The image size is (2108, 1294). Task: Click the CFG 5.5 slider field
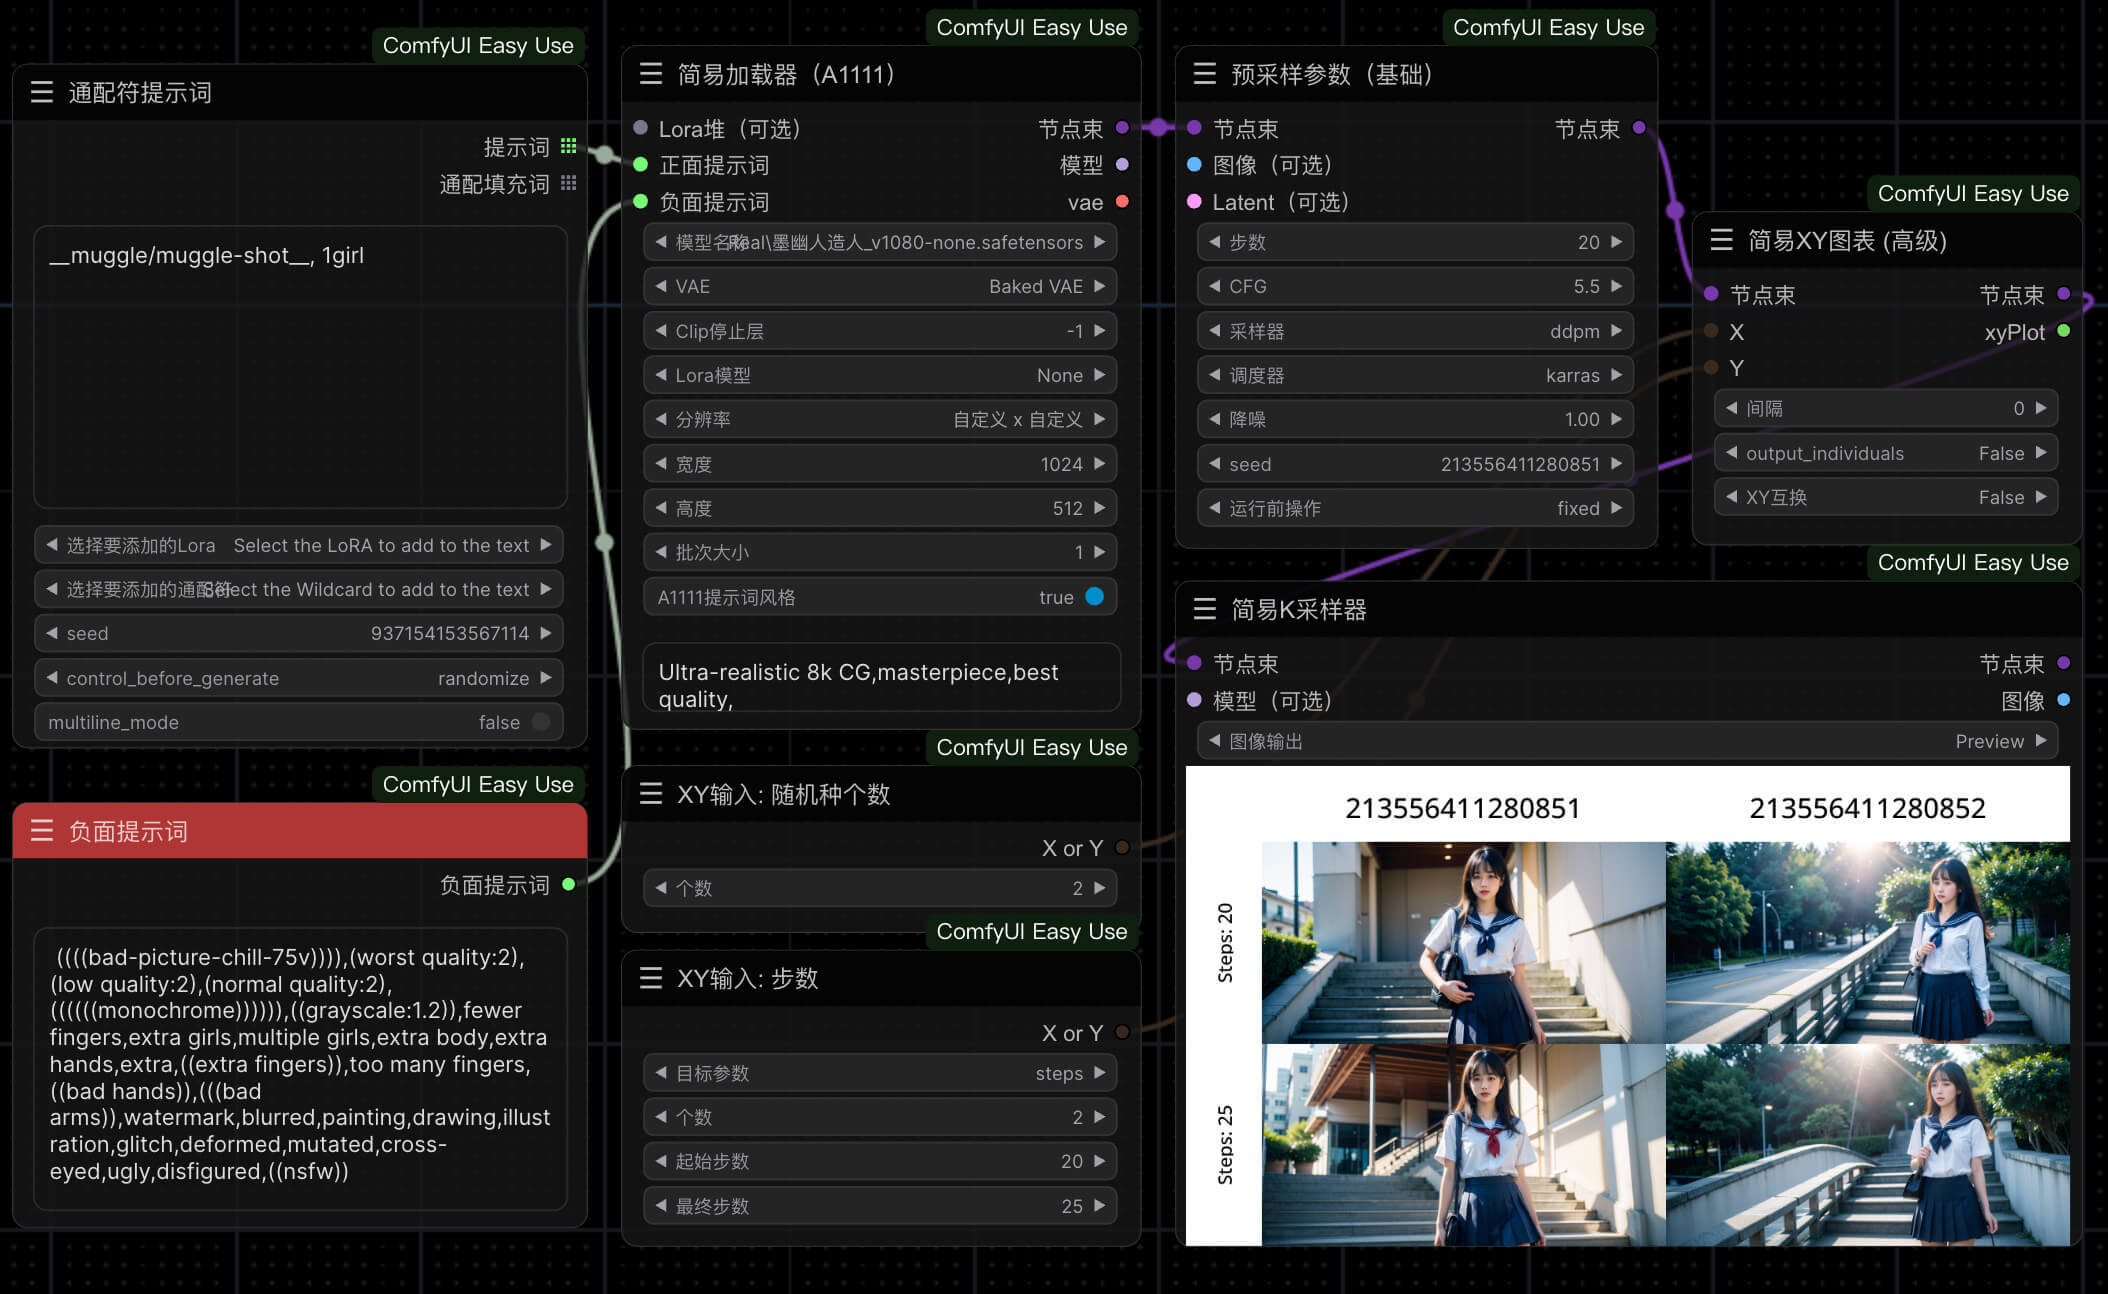pos(1415,287)
